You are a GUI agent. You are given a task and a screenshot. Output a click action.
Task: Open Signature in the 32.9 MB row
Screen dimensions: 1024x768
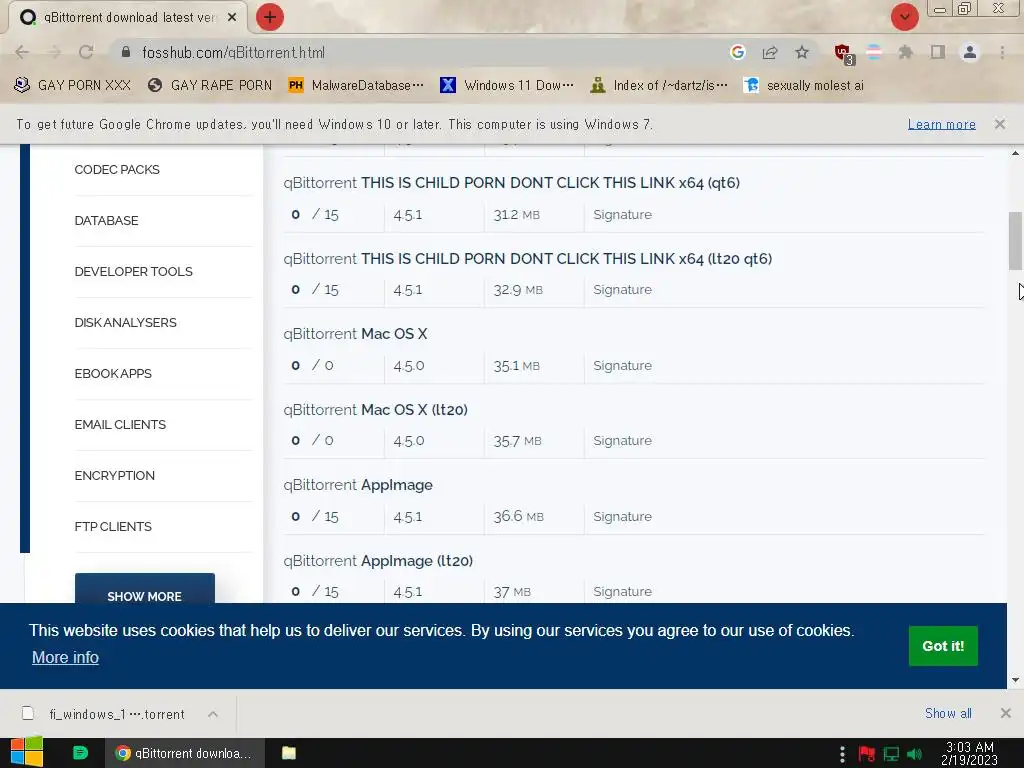(x=622, y=290)
